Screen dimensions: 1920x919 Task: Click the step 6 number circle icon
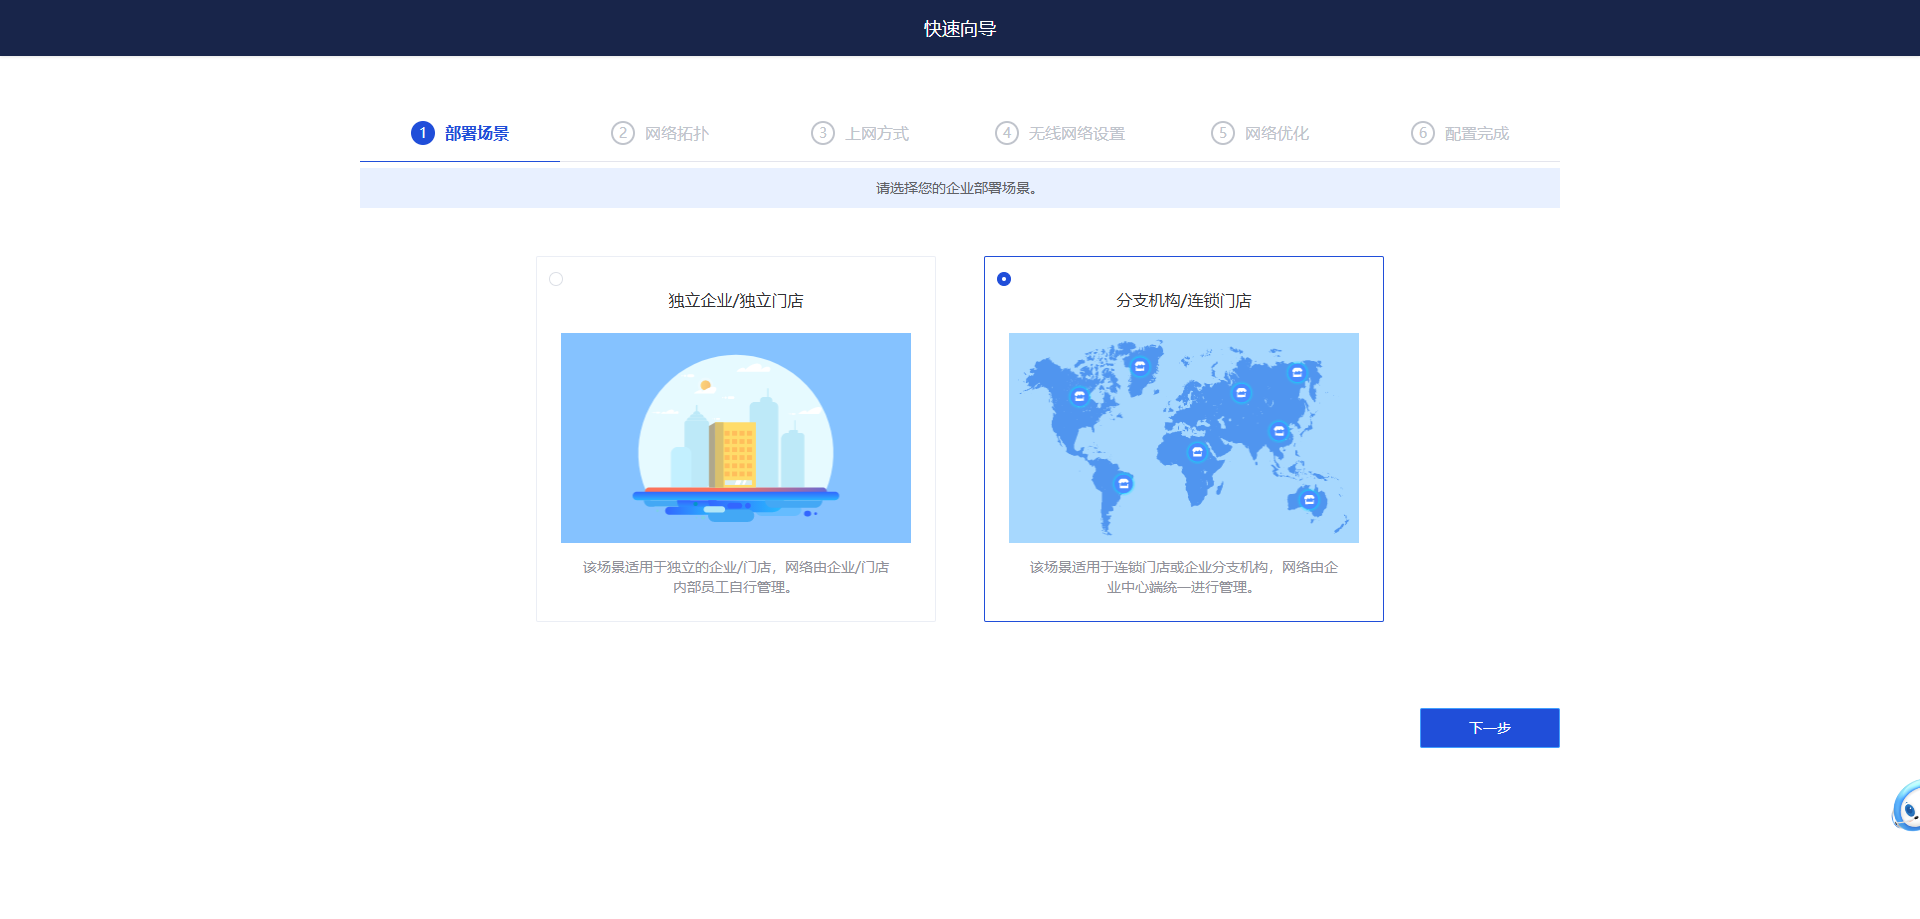coord(1422,133)
